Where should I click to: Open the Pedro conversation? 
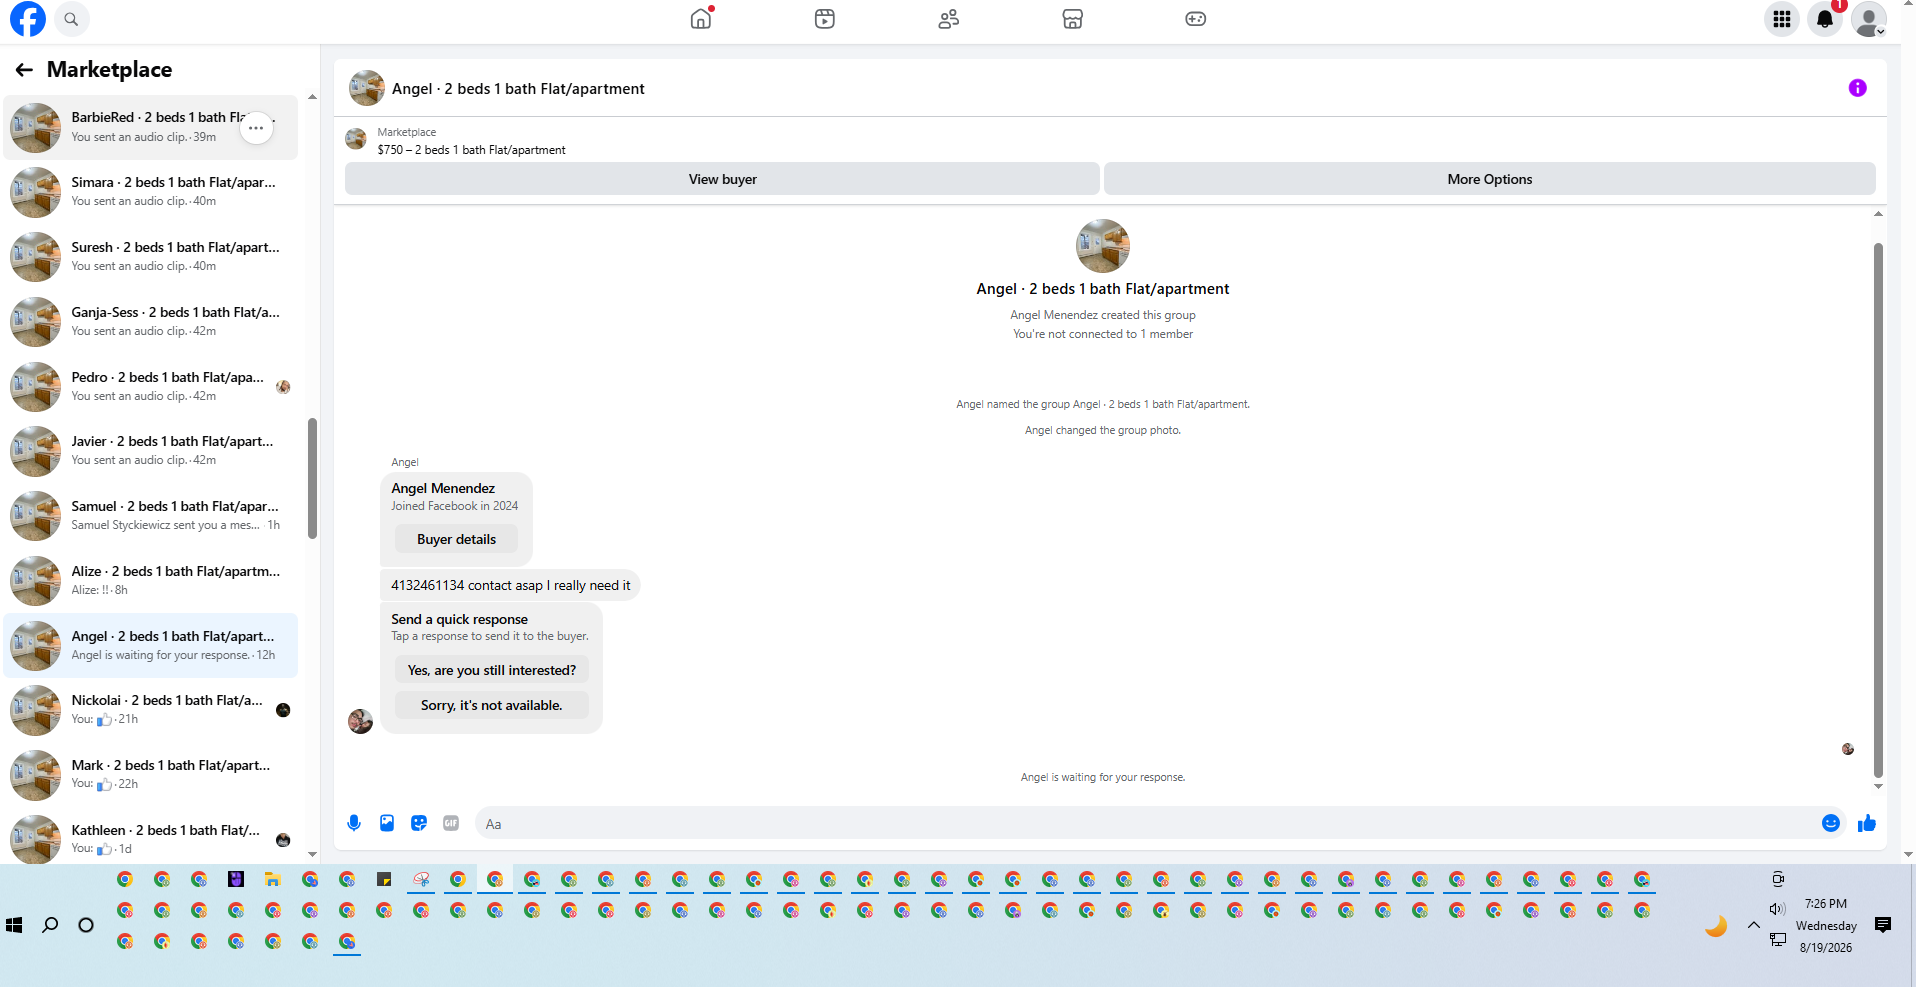tap(151, 386)
